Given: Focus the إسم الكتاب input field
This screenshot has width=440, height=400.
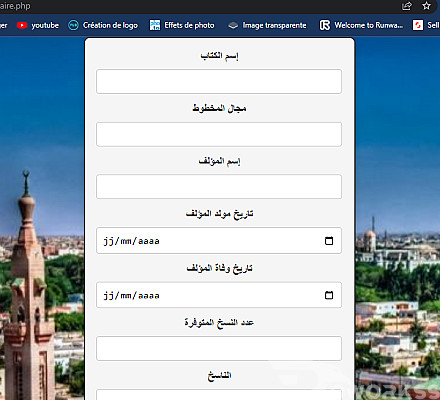Looking at the screenshot, I should click(x=219, y=82).
